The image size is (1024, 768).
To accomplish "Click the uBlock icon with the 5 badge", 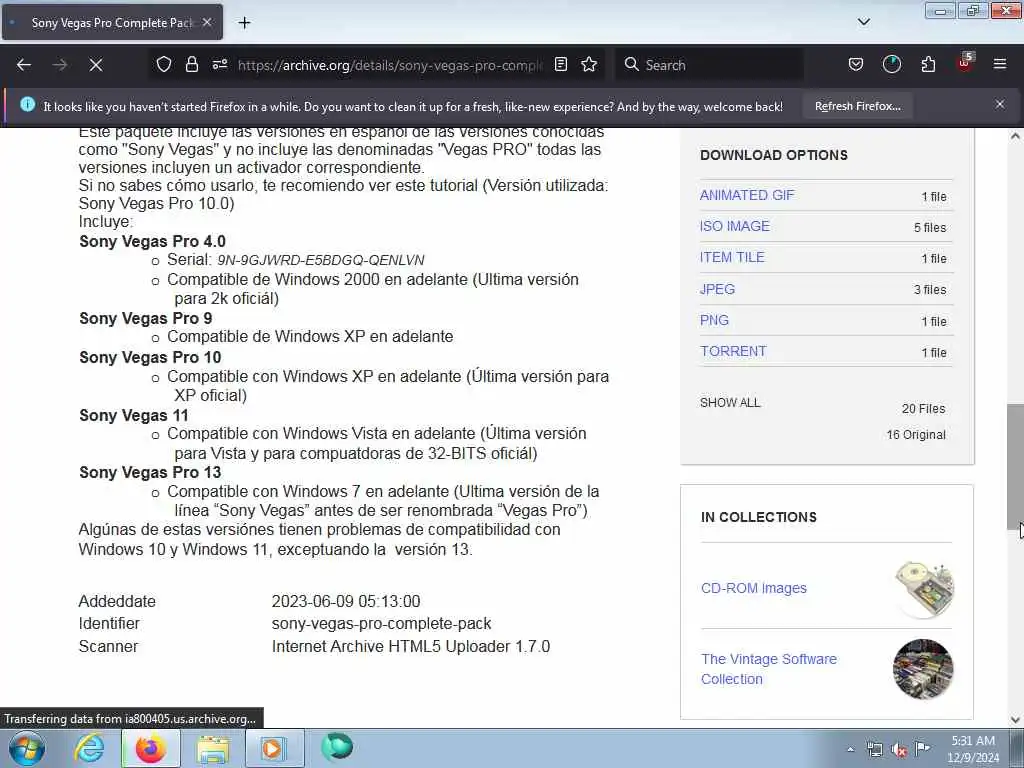I will 965,63.
